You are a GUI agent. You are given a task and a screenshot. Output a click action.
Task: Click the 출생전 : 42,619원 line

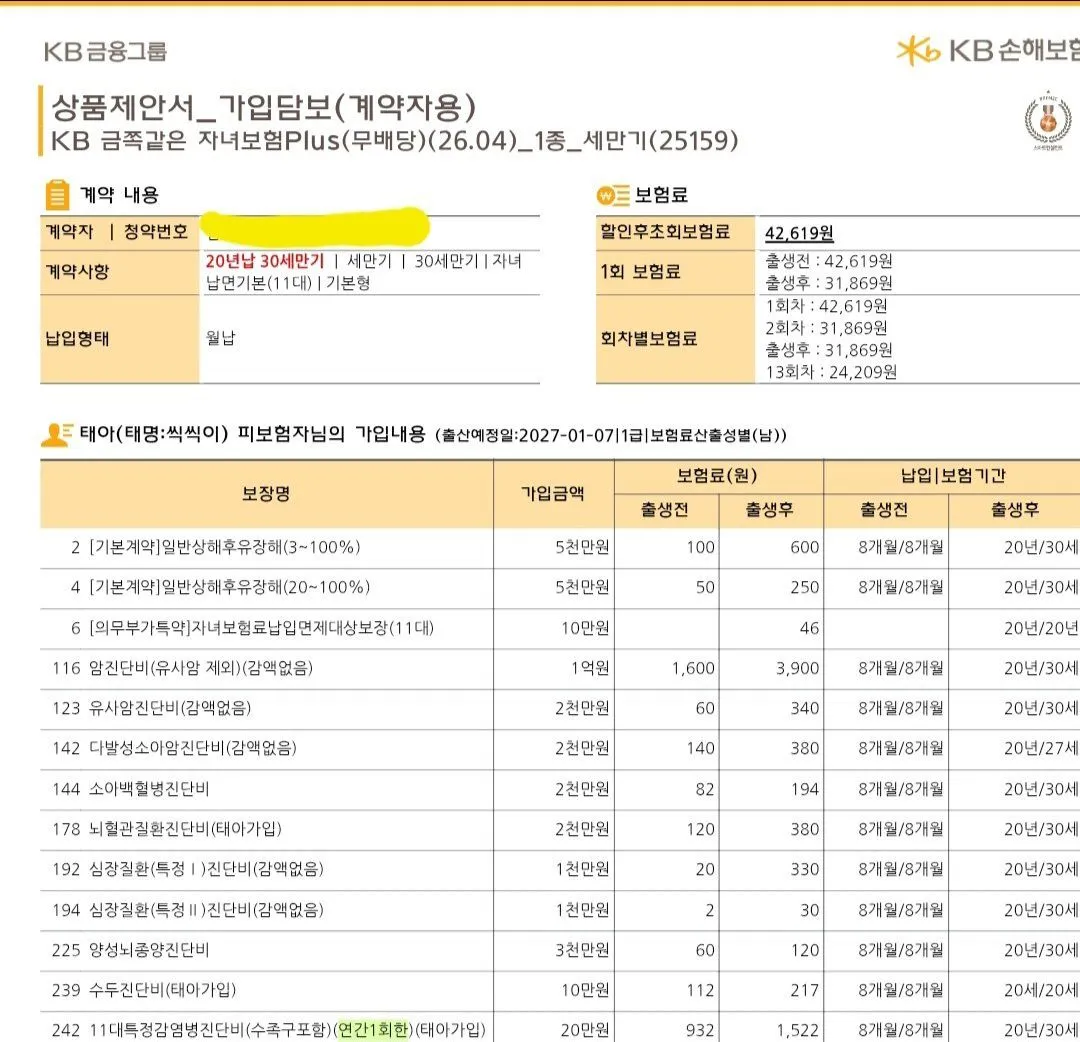coord(829,261)
